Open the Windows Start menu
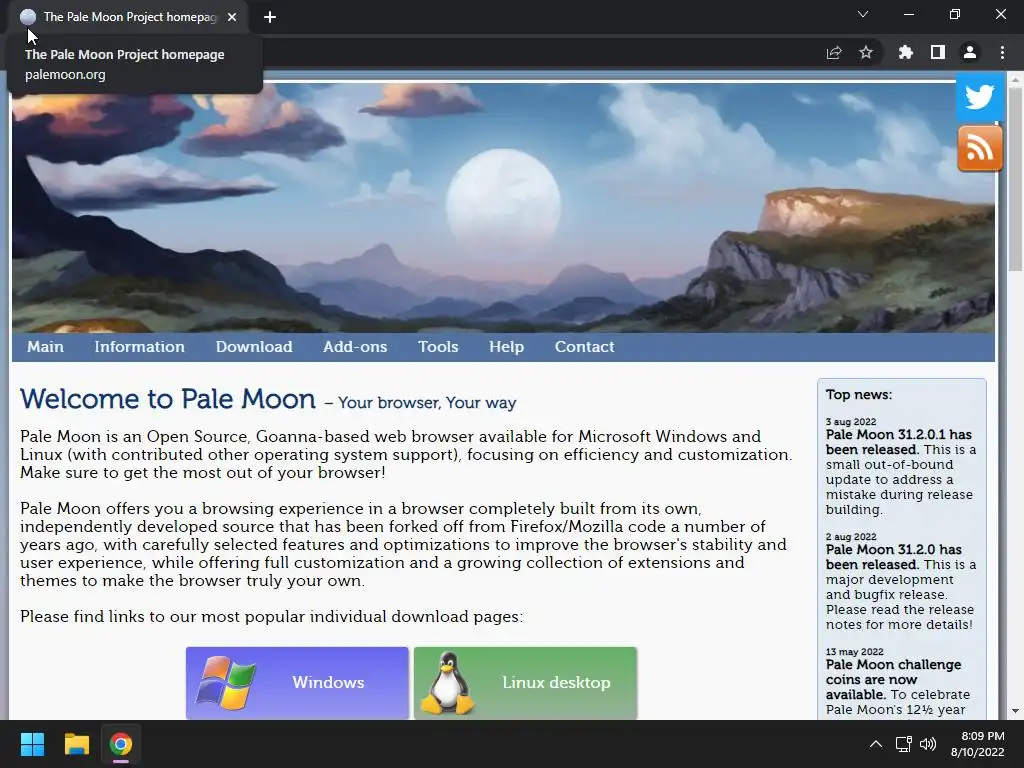 point(32,744)
